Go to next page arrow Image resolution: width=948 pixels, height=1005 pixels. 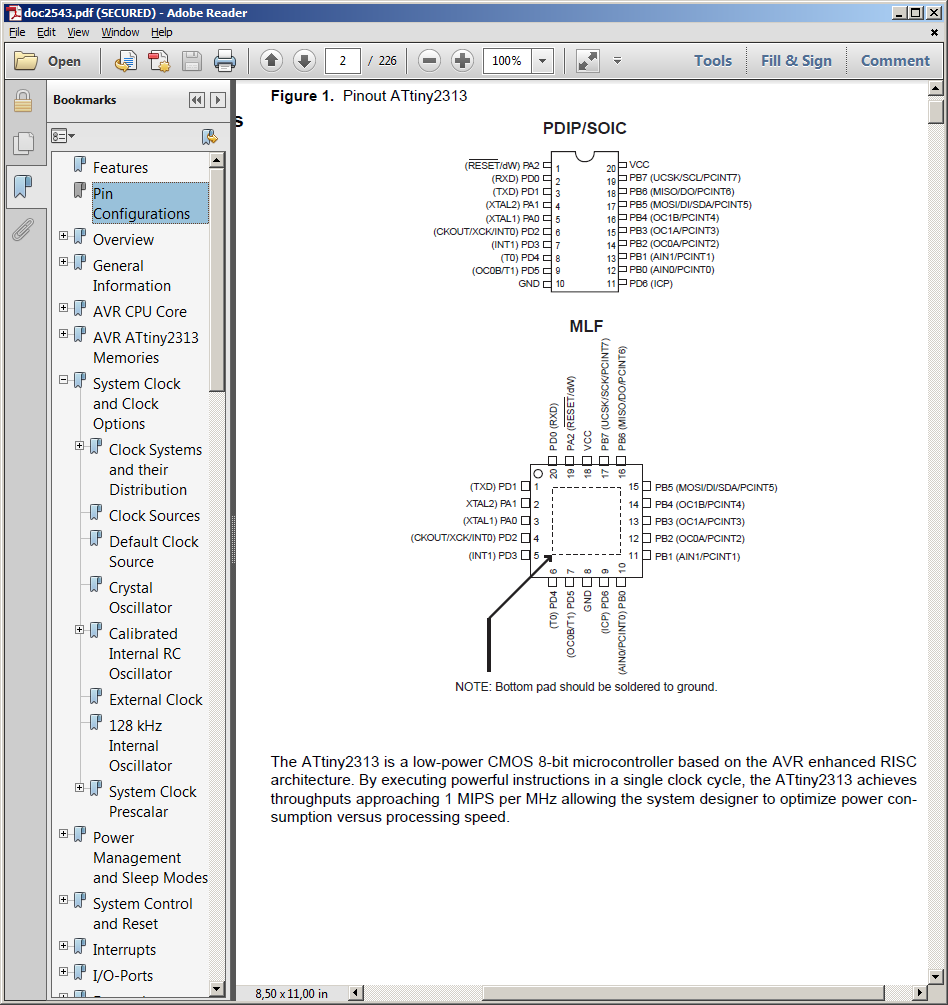tap(304, 61)
